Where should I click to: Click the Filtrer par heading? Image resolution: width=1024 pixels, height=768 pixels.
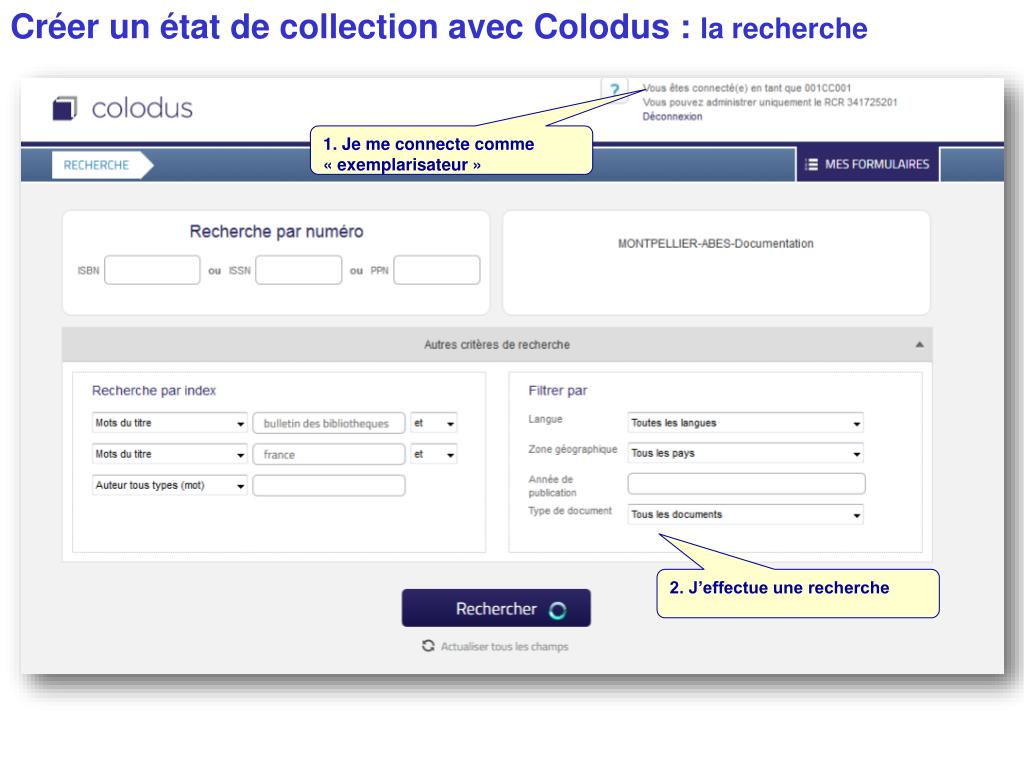[558, 391]
